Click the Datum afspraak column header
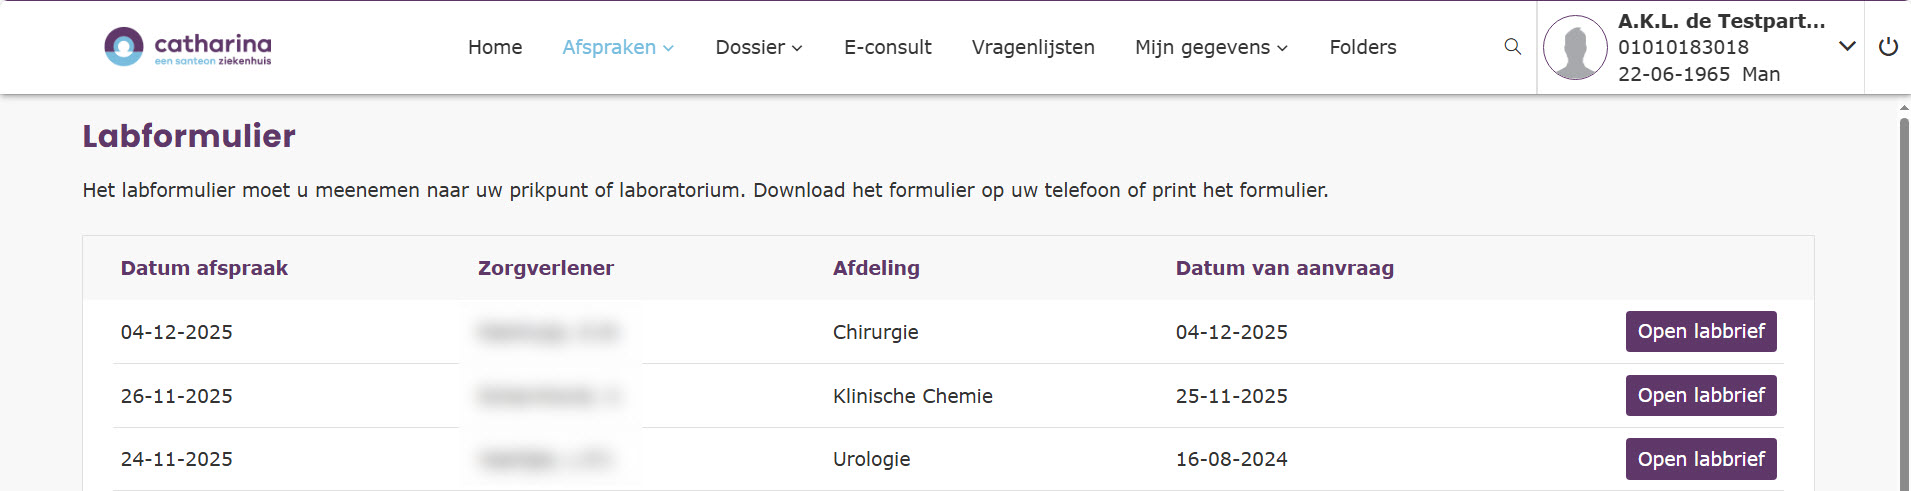This screenshot has width=1911, height=491. click(x=204, y=268)
